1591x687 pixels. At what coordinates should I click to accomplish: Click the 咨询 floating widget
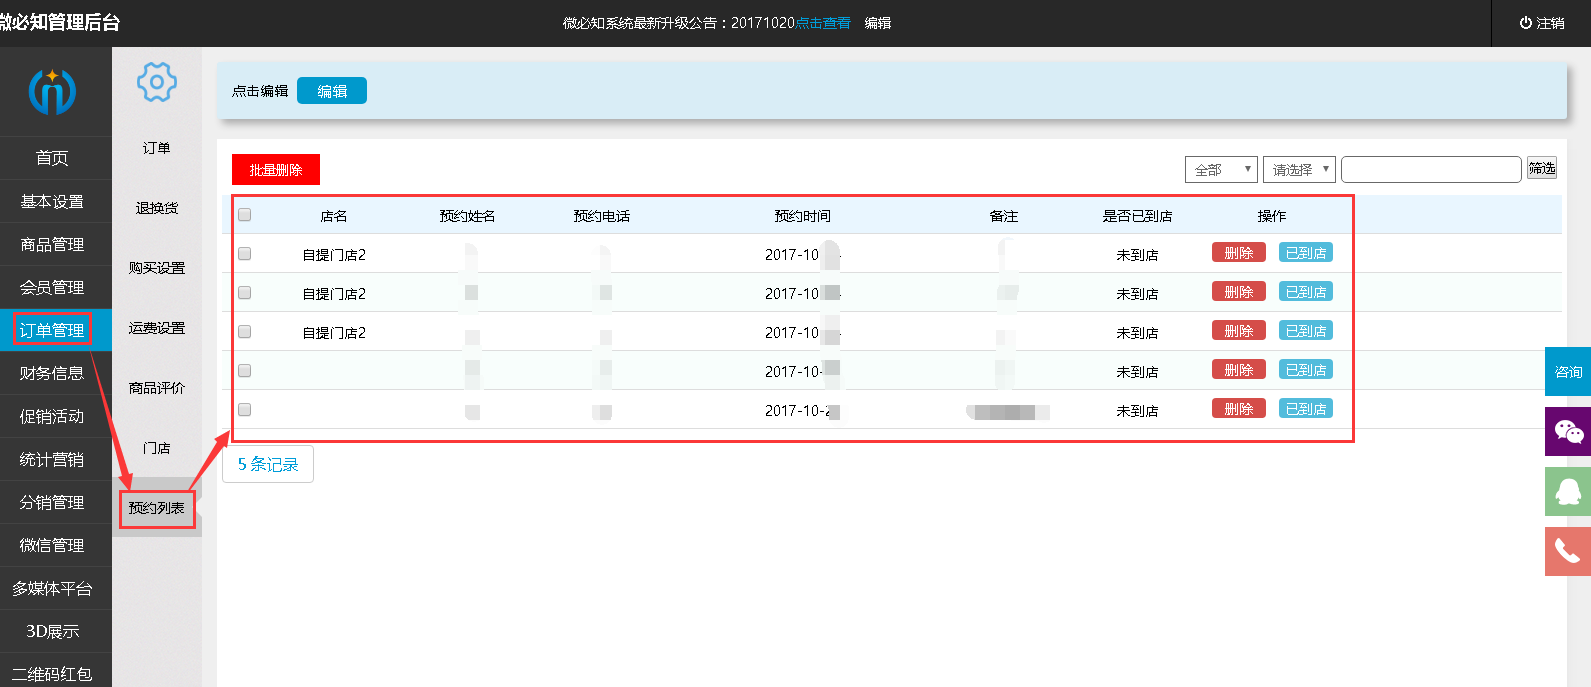[x=1567, y=372]
